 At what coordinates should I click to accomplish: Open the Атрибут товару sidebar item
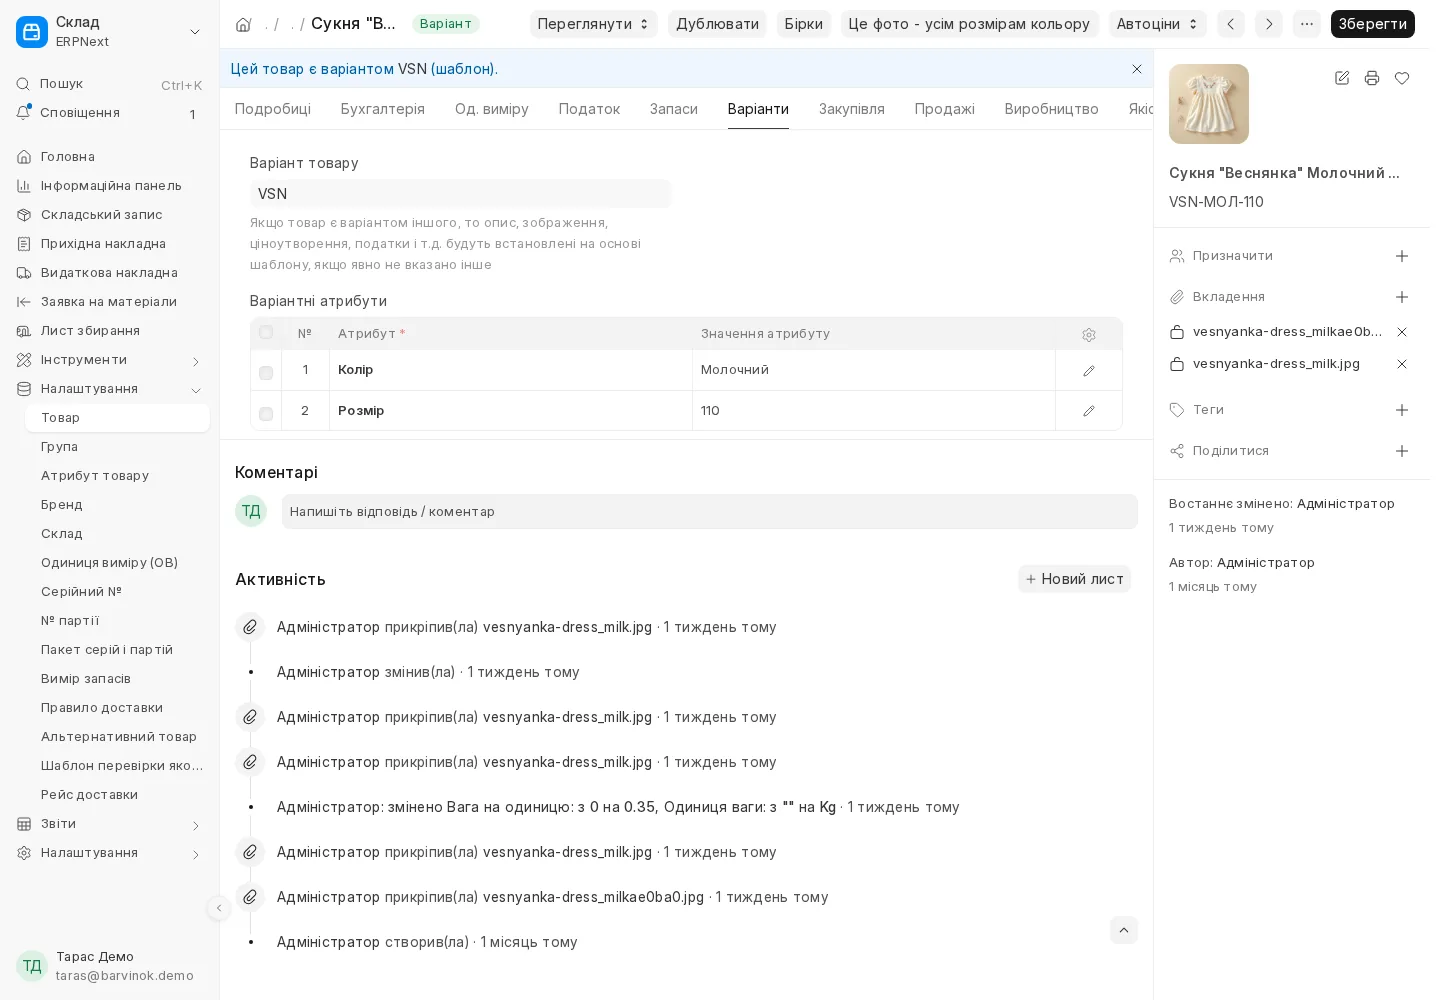[117, 476]
